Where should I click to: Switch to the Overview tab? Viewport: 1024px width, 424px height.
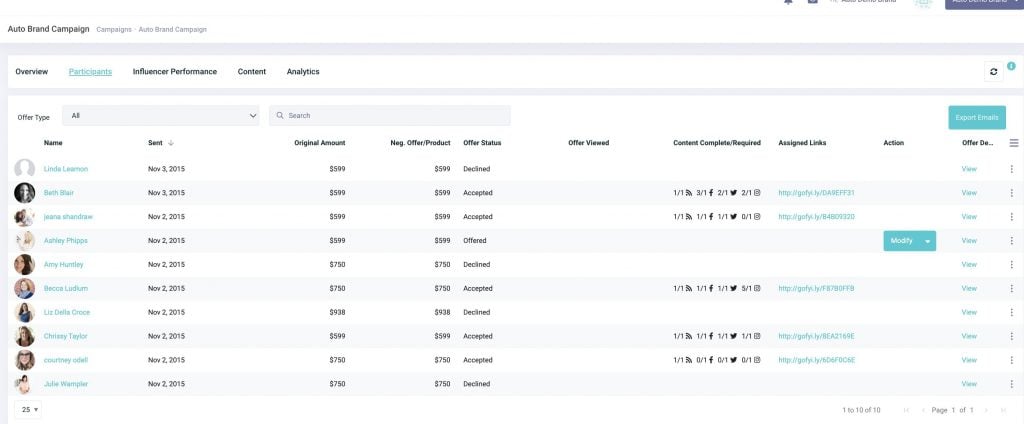point(31,72)
